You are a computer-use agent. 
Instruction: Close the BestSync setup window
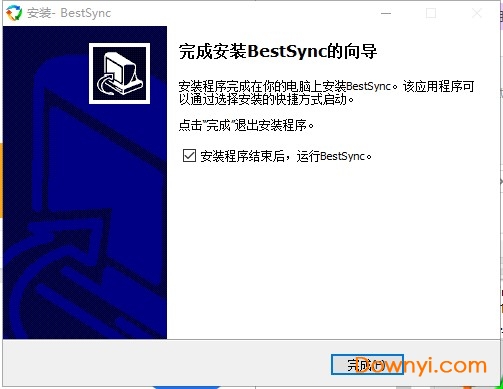pos(477,13)
